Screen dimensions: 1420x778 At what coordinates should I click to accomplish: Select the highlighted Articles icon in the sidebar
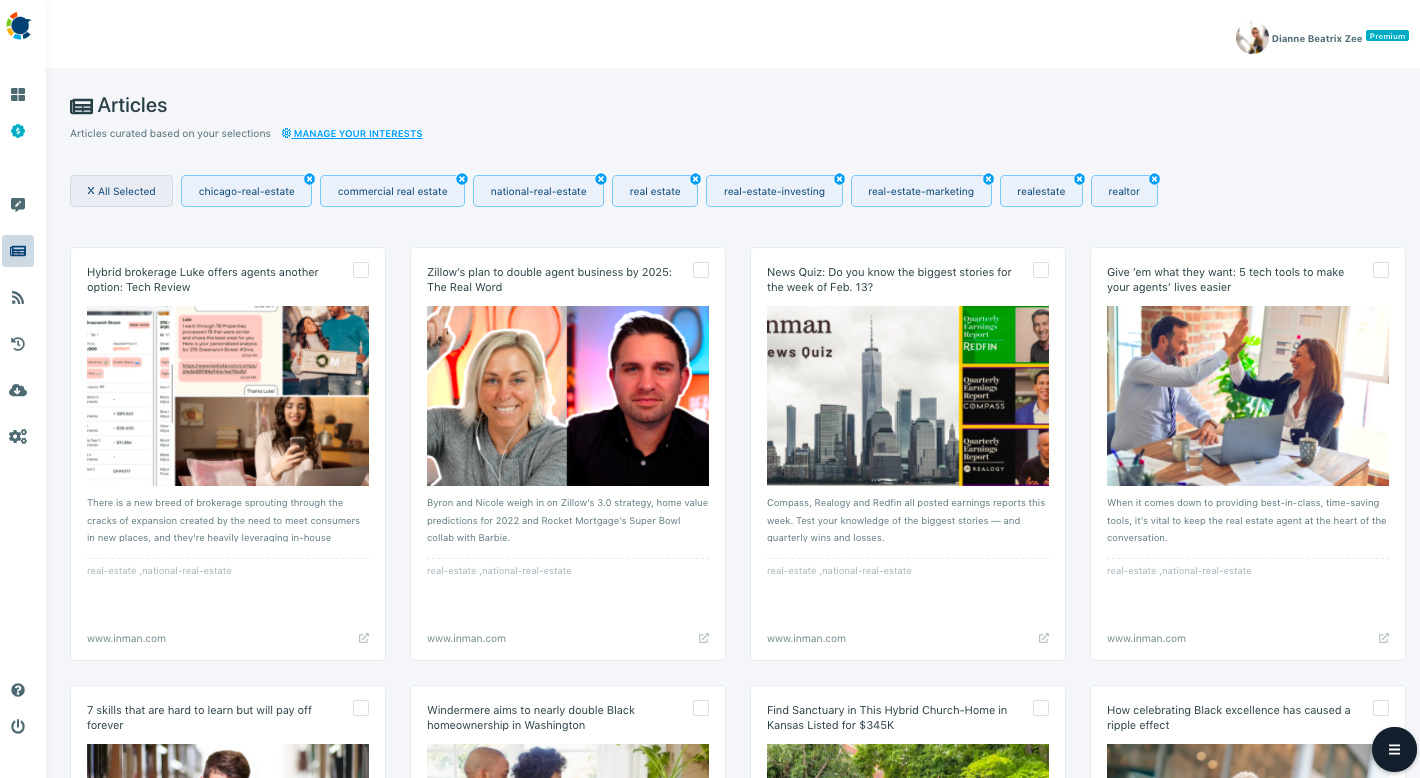[x=17, y=251]
